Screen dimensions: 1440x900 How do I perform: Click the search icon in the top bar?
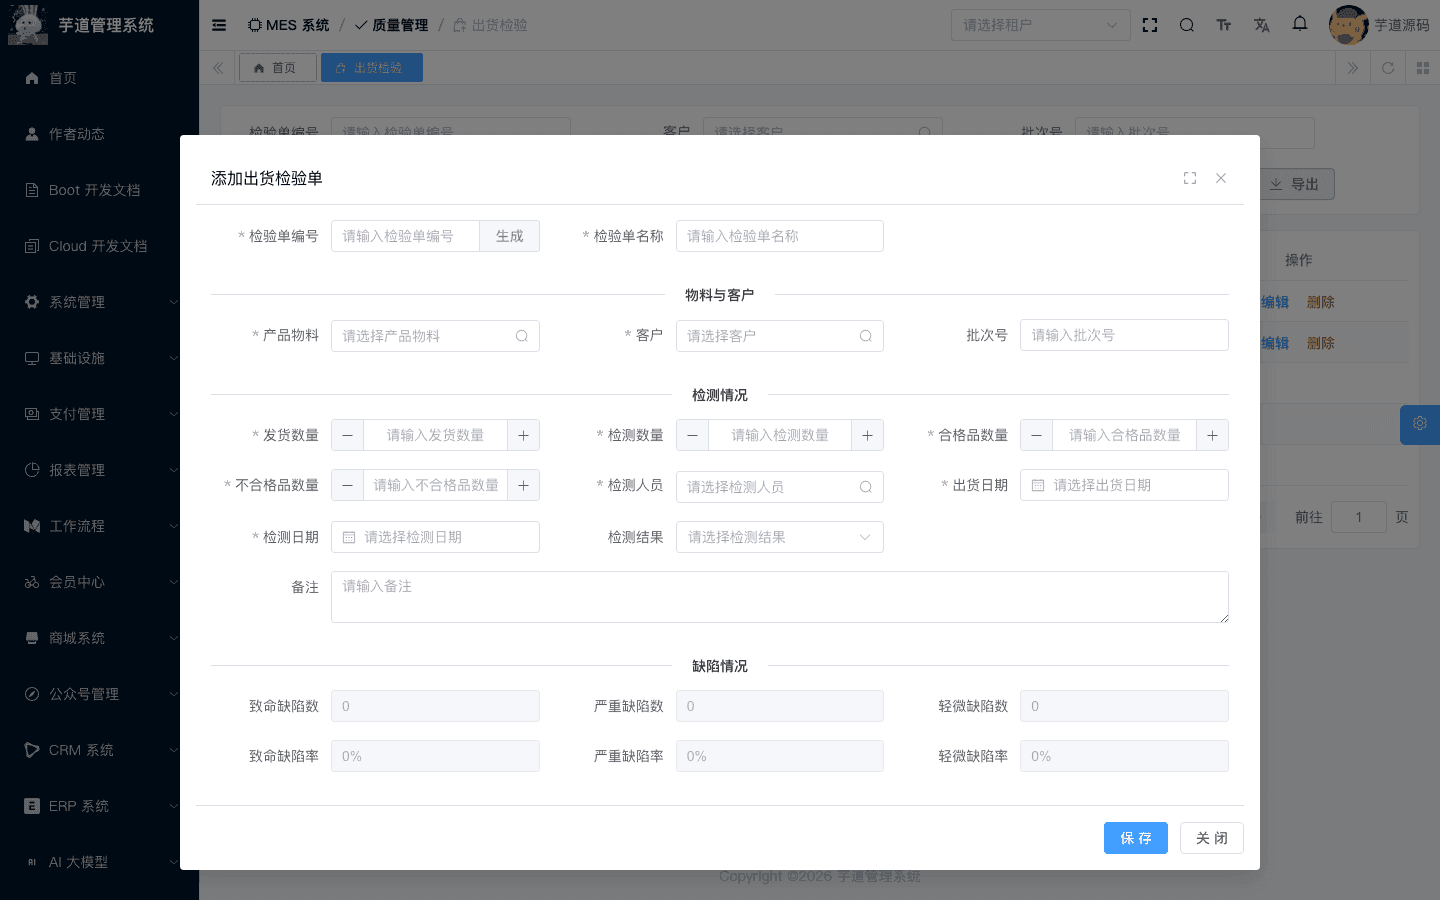[1187, 25]
